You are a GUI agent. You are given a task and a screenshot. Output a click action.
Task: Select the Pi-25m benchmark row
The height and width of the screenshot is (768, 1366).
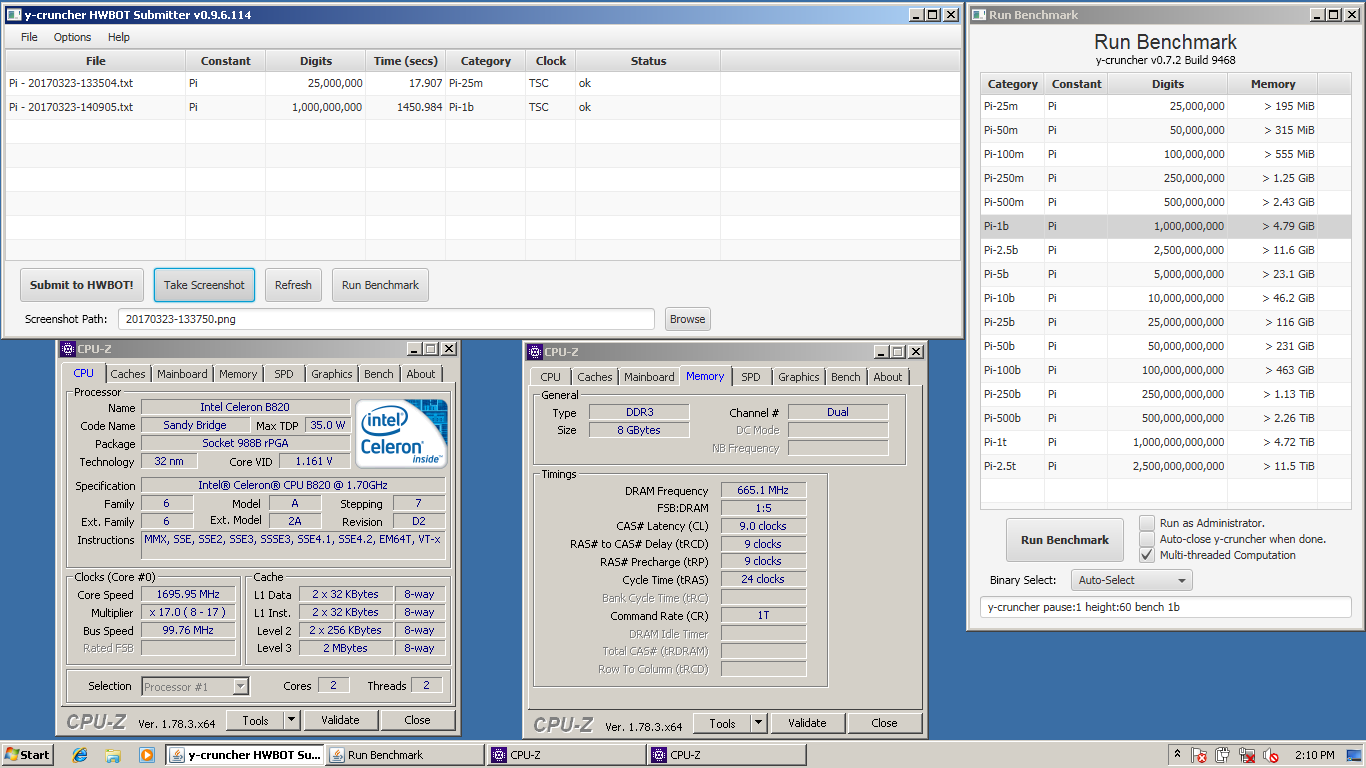[1166, 106]
